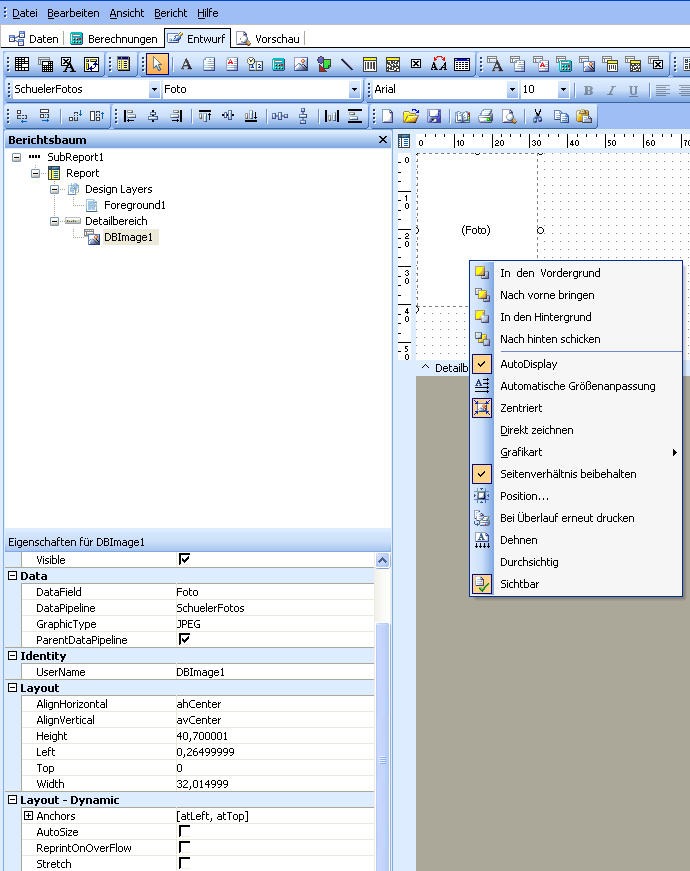Create a new report
This screenshot has width=690, height=871.
point(387,116)
